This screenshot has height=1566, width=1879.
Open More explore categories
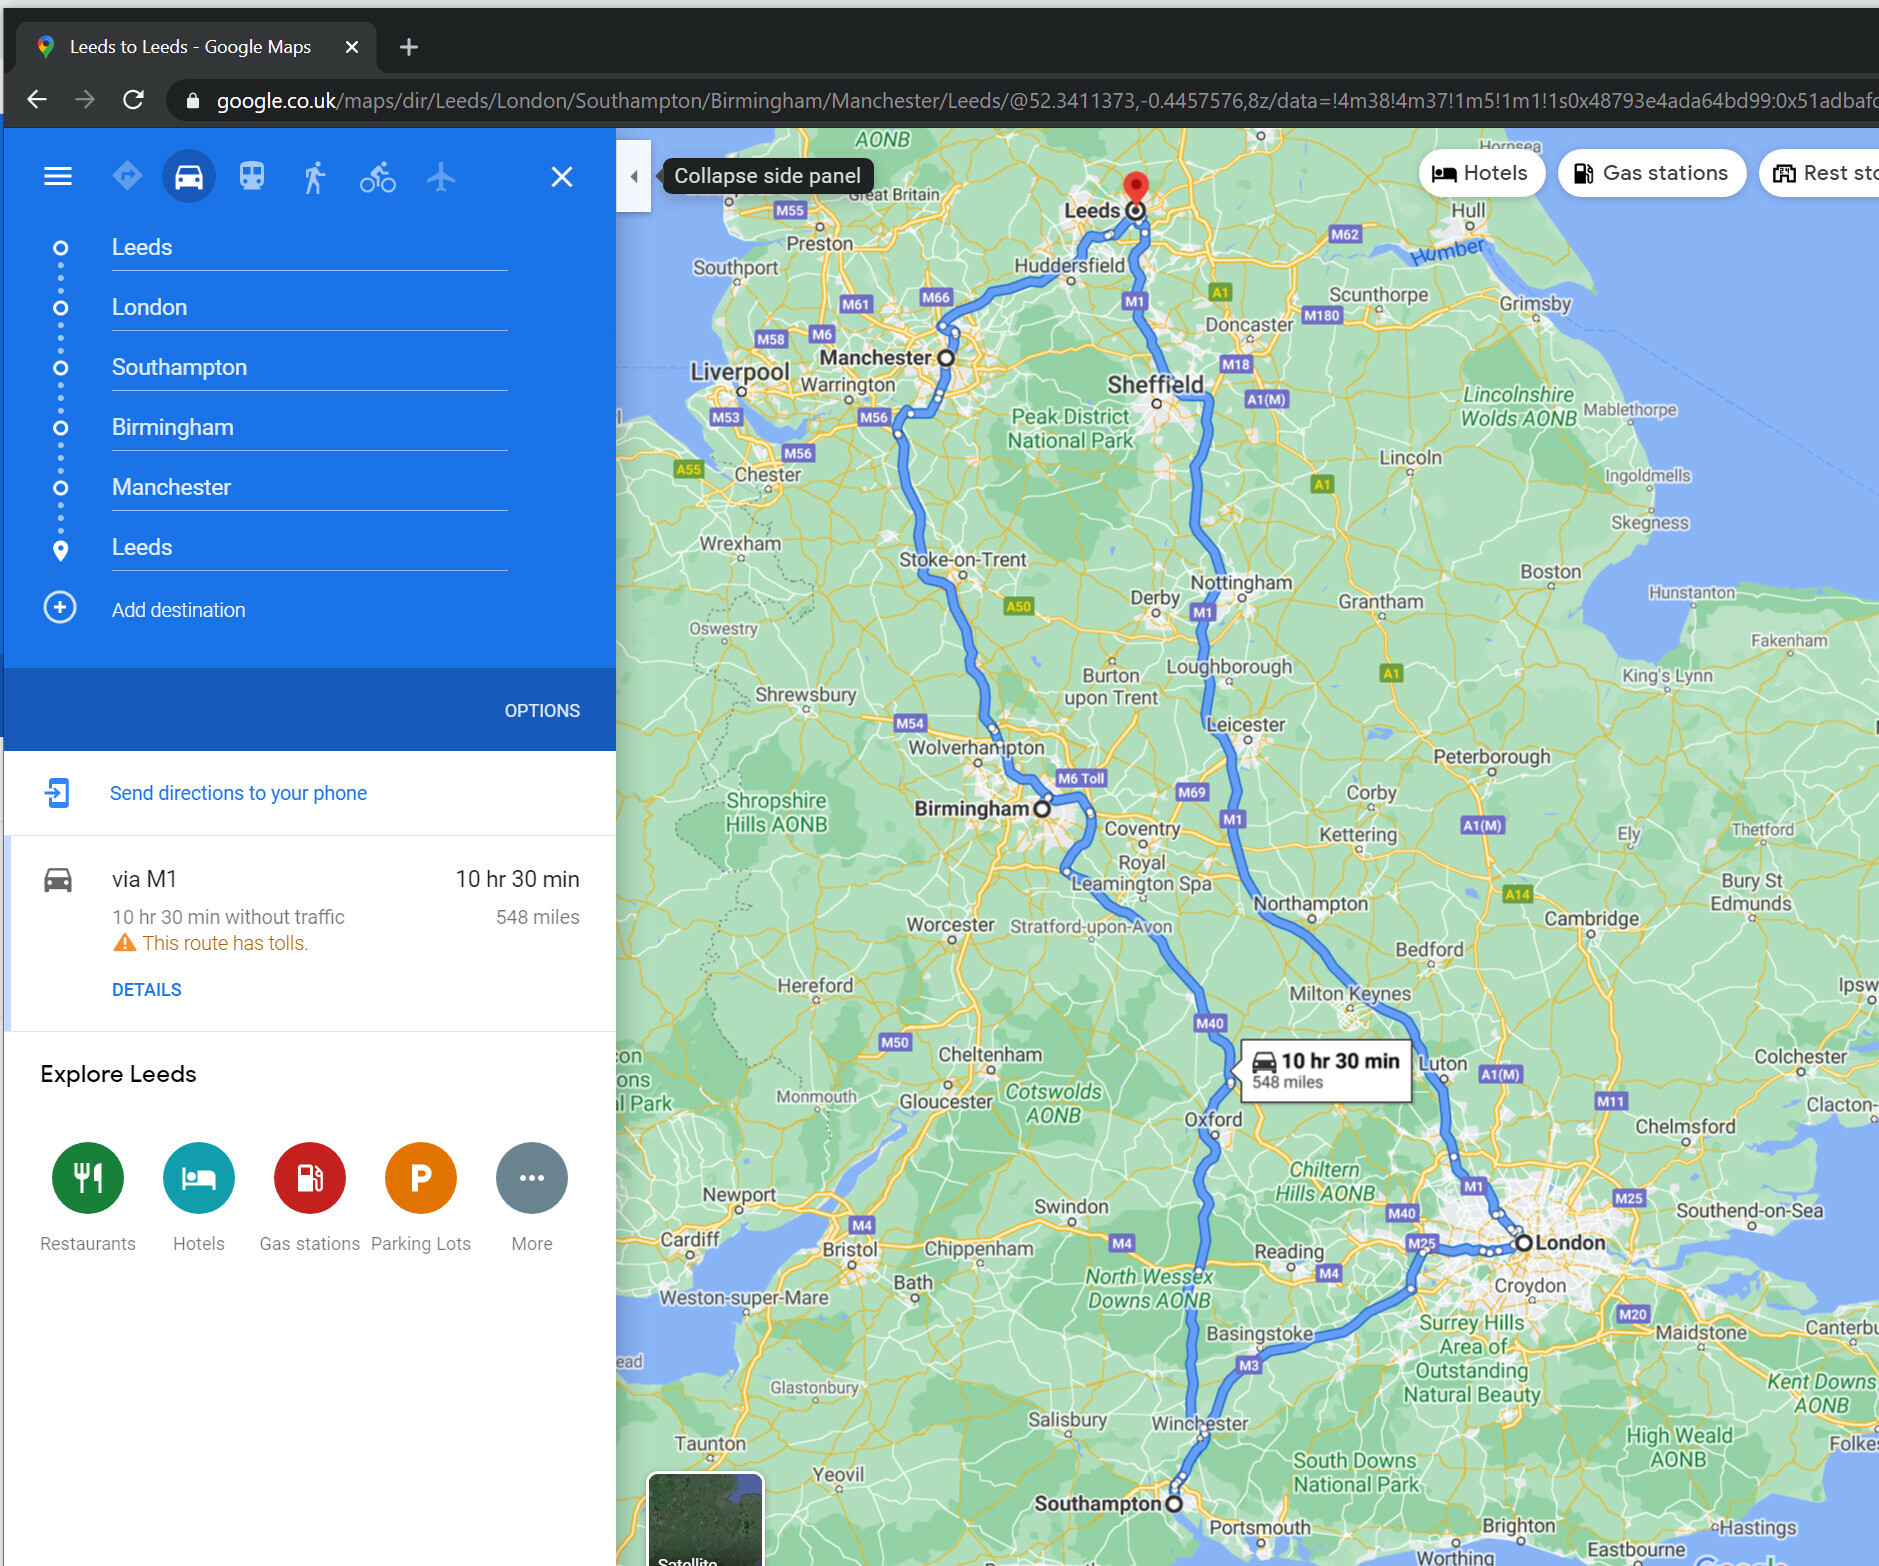[532, 1178]
